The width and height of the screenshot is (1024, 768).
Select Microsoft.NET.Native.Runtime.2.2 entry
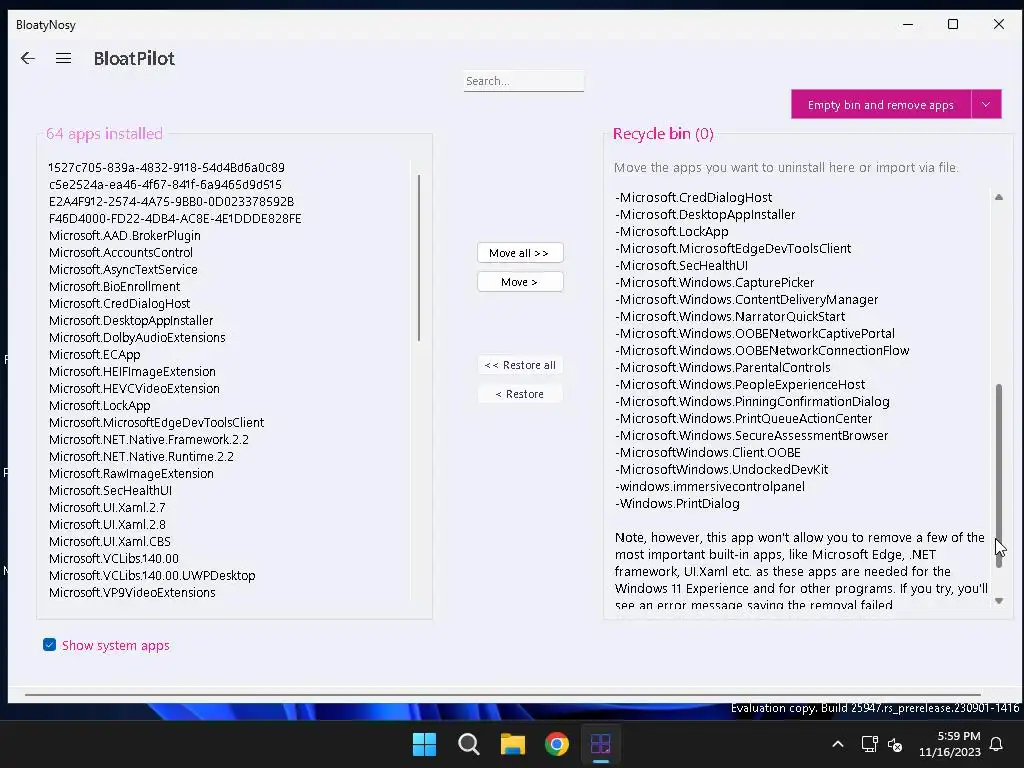click(x=141, y=456)
